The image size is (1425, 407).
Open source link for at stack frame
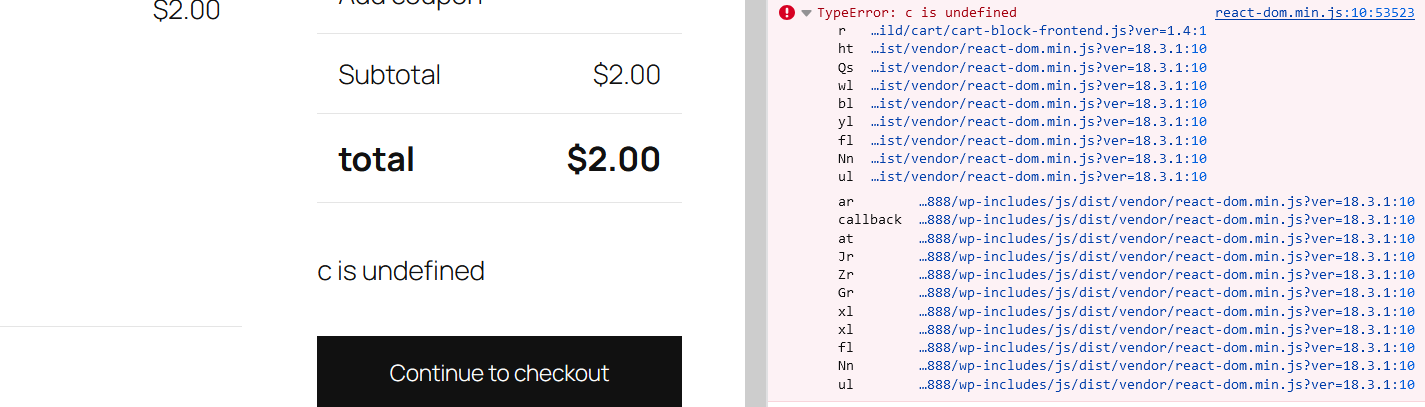[x=1166, y=238]
